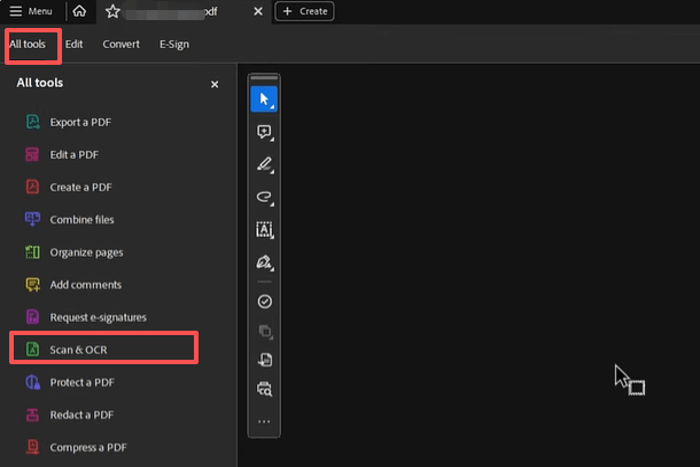The image size is (700, 467).
Task: Click the Scan & OCR icon
Action: pos(32,349)
